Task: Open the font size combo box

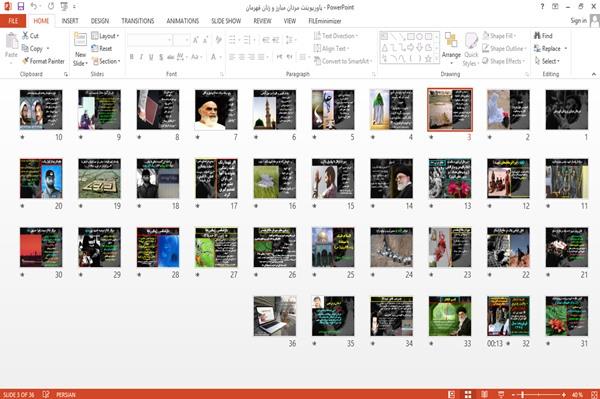Action: [181, 40]
